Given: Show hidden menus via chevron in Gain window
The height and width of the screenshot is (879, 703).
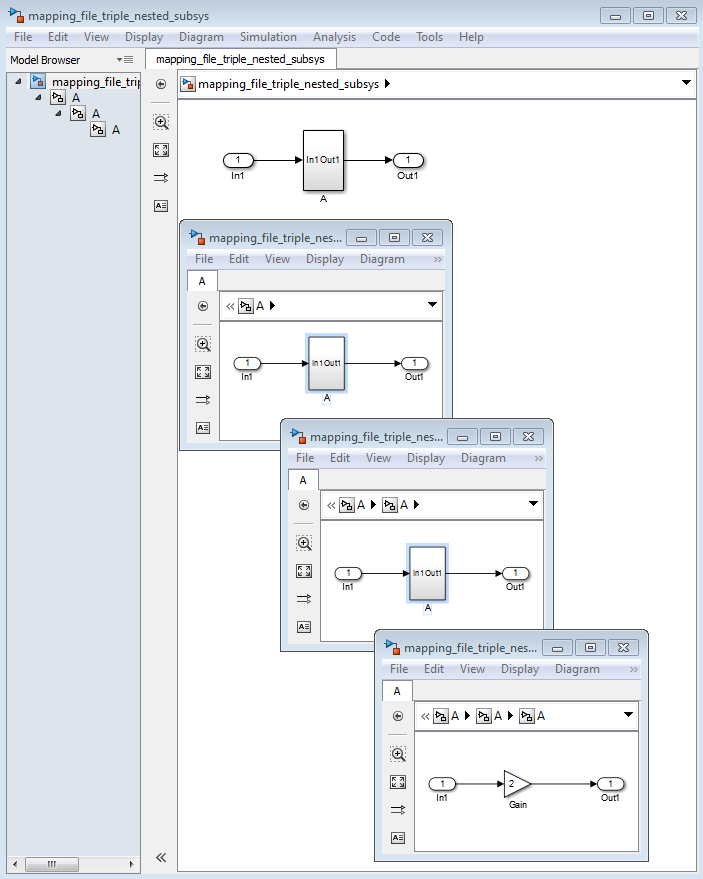Looking at the screenshot, I should [633, 669].
